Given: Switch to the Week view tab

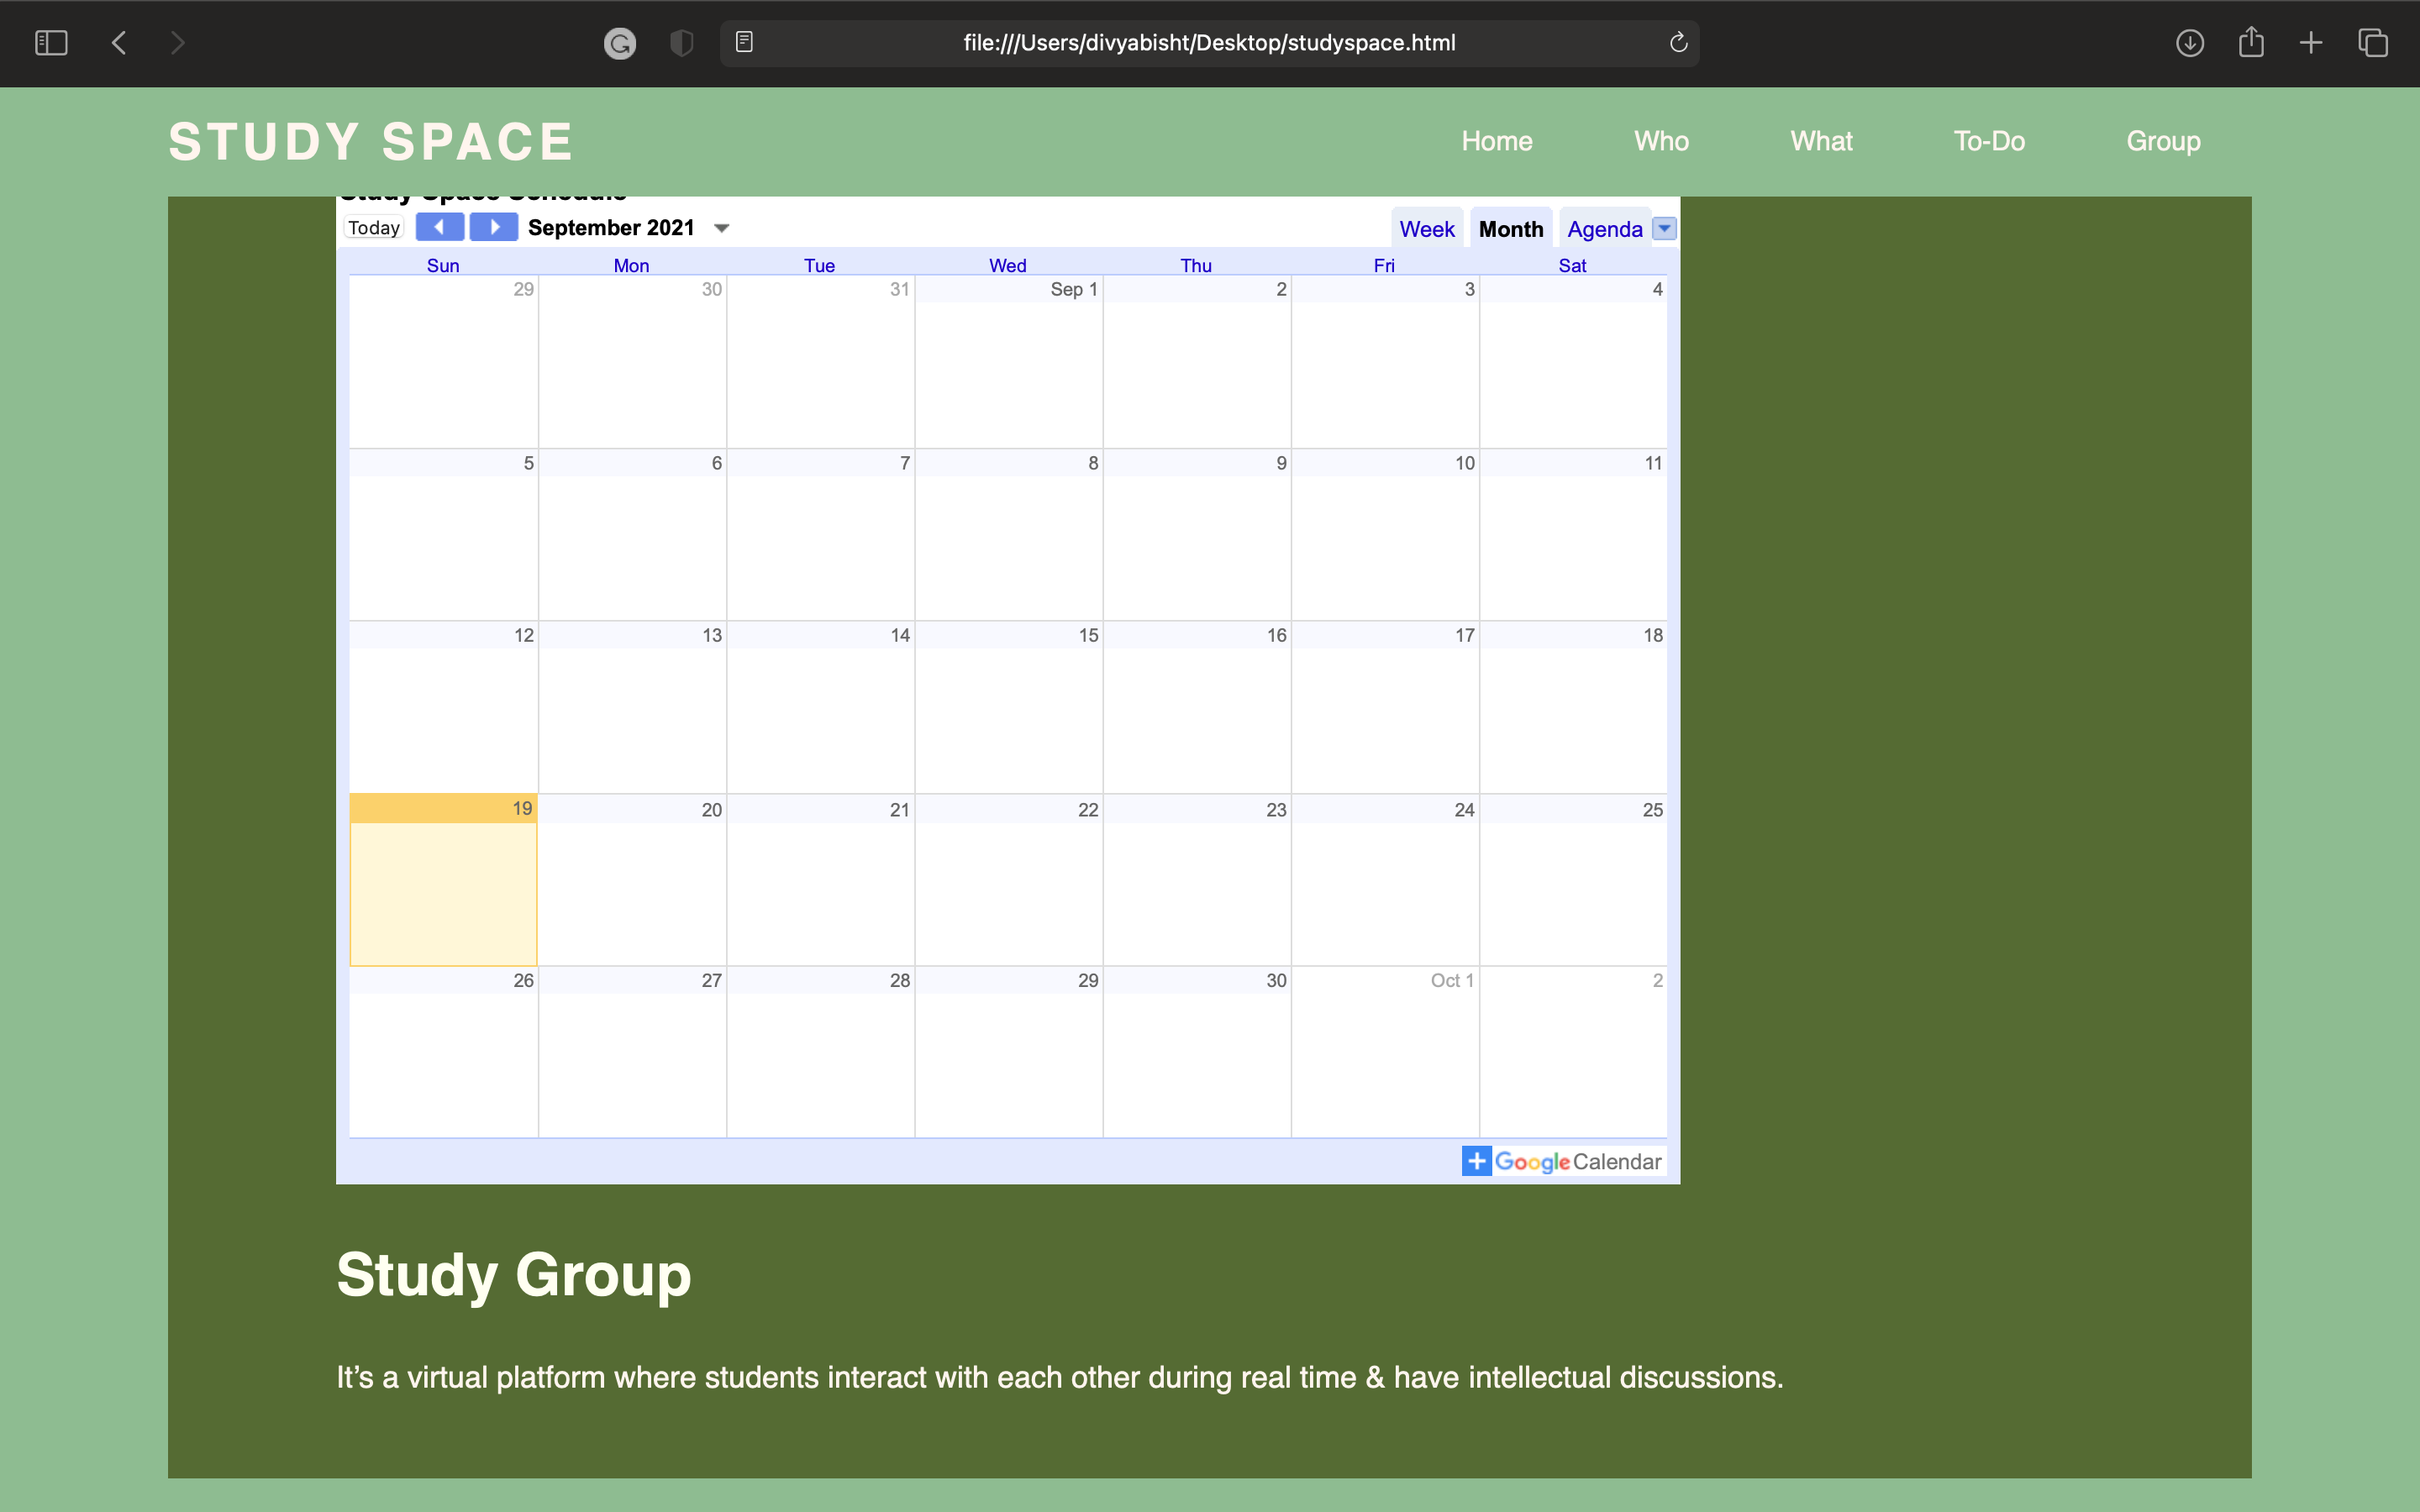Looking at the screenshot, I should click(x=1426, y=229).
